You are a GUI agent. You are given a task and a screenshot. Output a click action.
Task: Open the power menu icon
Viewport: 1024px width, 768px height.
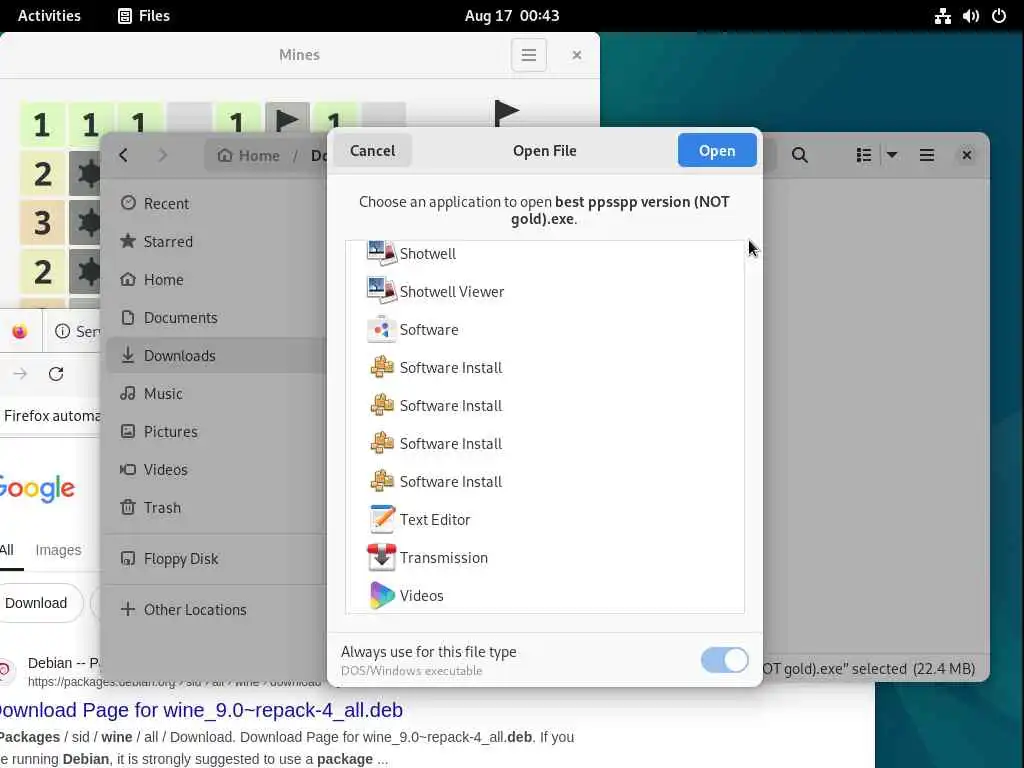coord(999,16)
